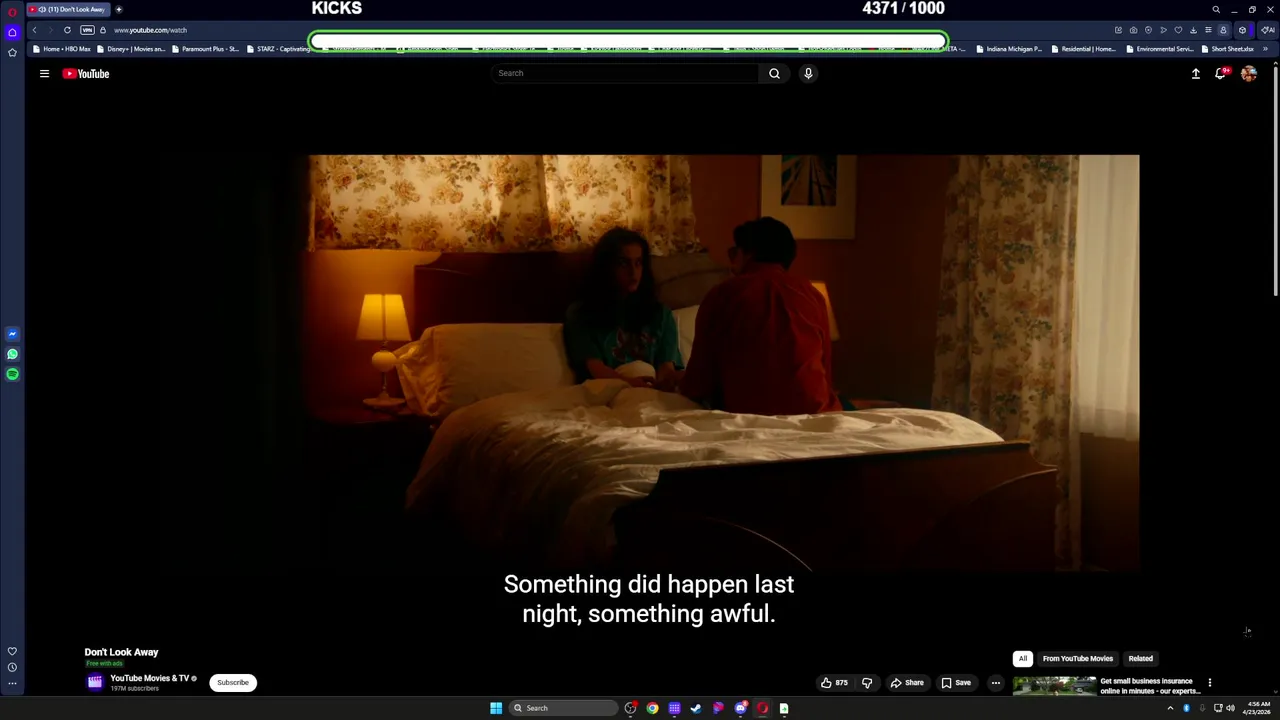Open the Indiana Michigan P... bookmark
1280x720 pixels.
pos(1009,49)
